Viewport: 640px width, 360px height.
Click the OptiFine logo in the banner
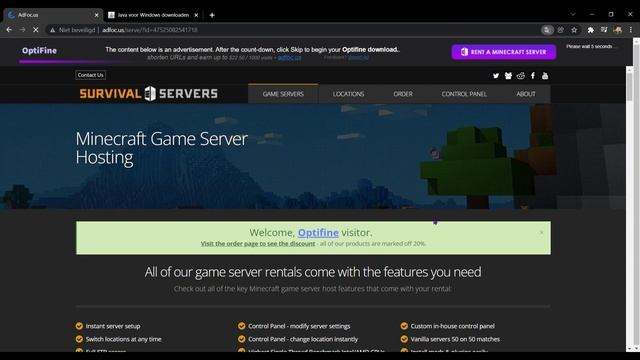click(39, 51)
